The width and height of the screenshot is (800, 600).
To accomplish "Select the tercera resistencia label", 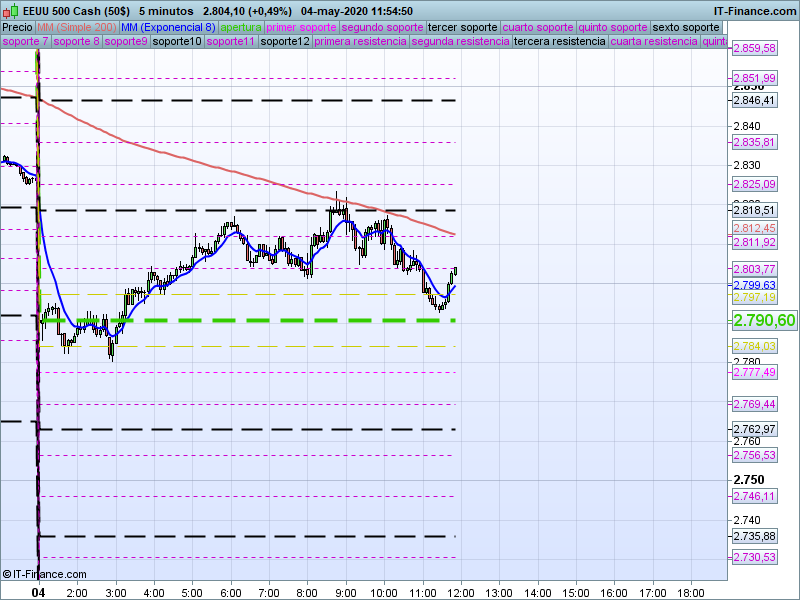I will (559, 42).
